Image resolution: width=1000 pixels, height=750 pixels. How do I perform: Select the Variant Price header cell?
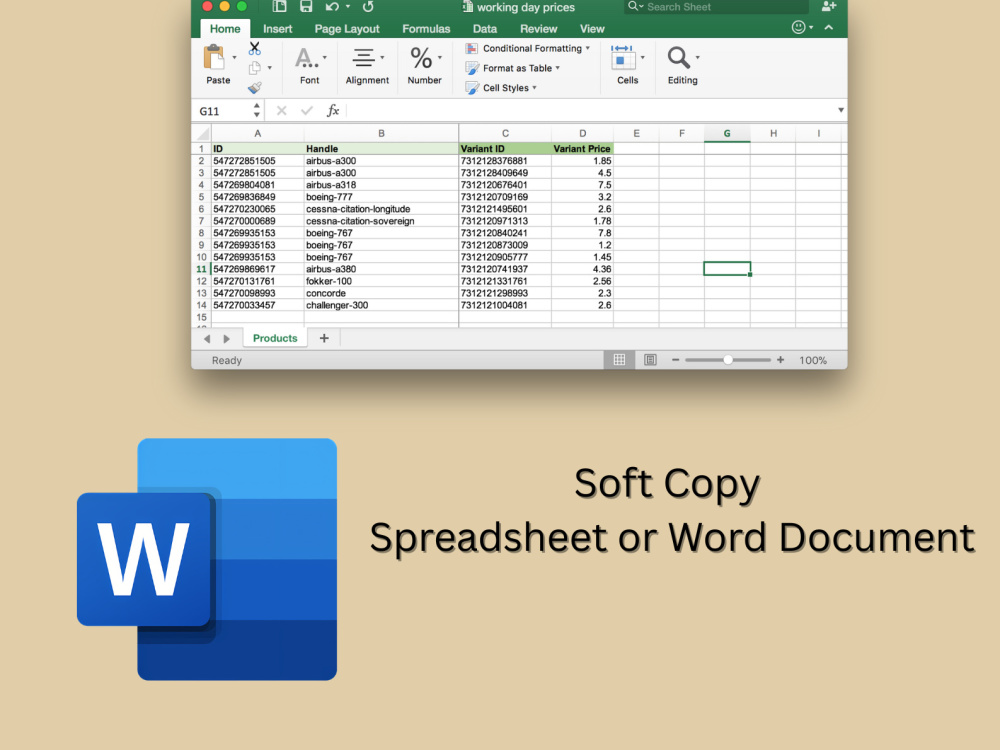582,149
